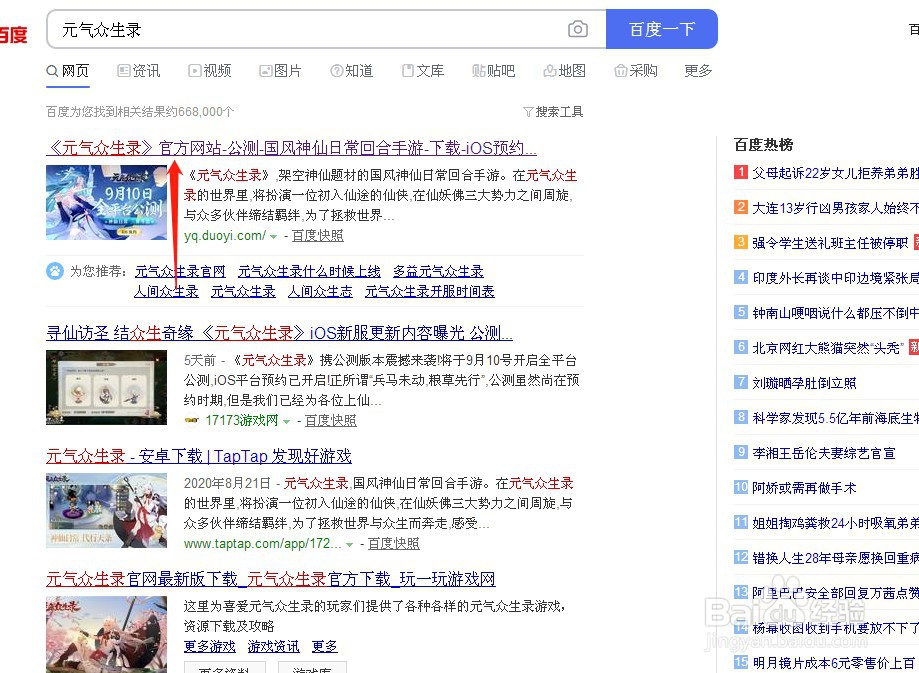Click the paw icon beside 为您推荐
This screenshot has height=673, width=919.
(55, 271)
